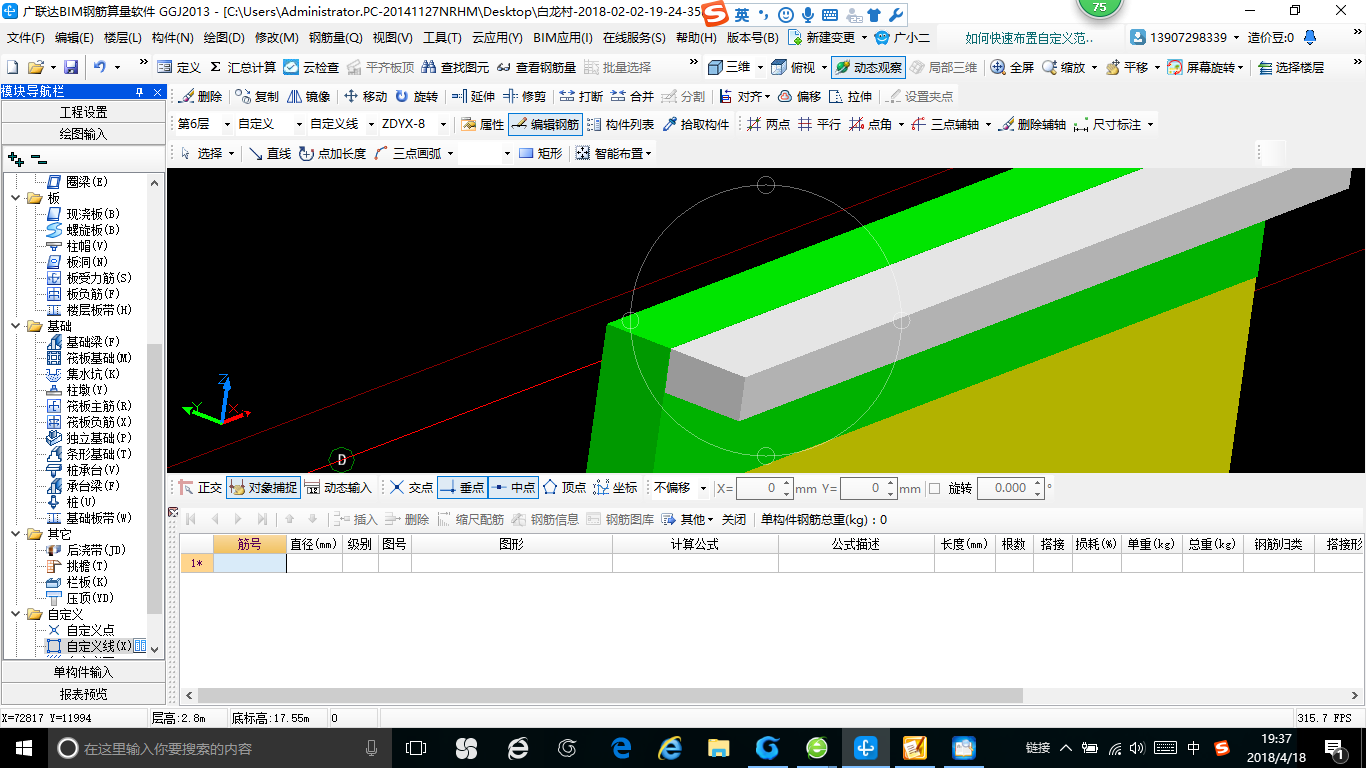This screenshot has height=768, width=1366.
Task: Expand the 智能布置 dropdown arrow
Action: point(649,154)
